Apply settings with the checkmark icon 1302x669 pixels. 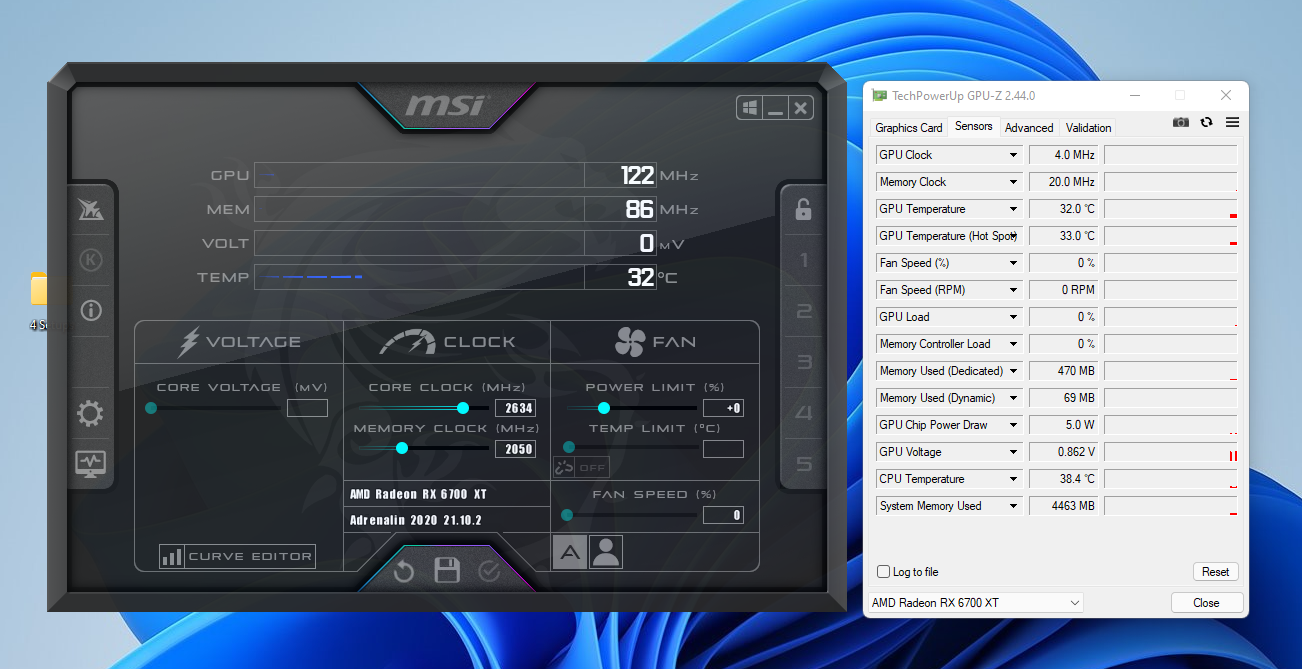point(489,571)
